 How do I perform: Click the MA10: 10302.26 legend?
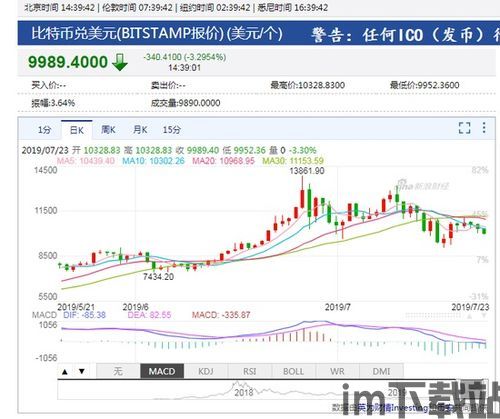point(153,161)
